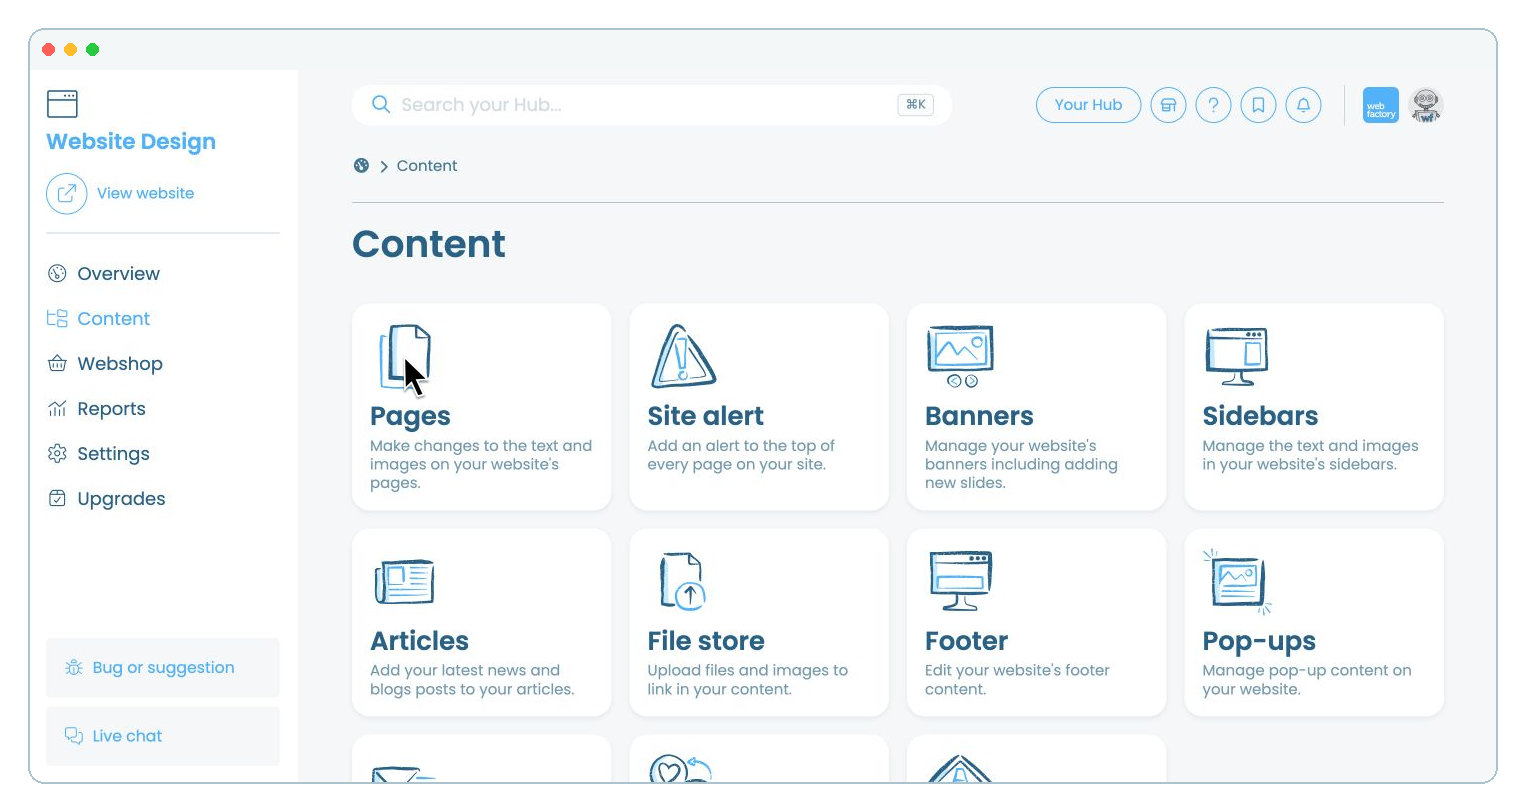Click the Upgrades calendar-check icon
This screenshot has width=1526, height=812.
(x=57, y=499)
